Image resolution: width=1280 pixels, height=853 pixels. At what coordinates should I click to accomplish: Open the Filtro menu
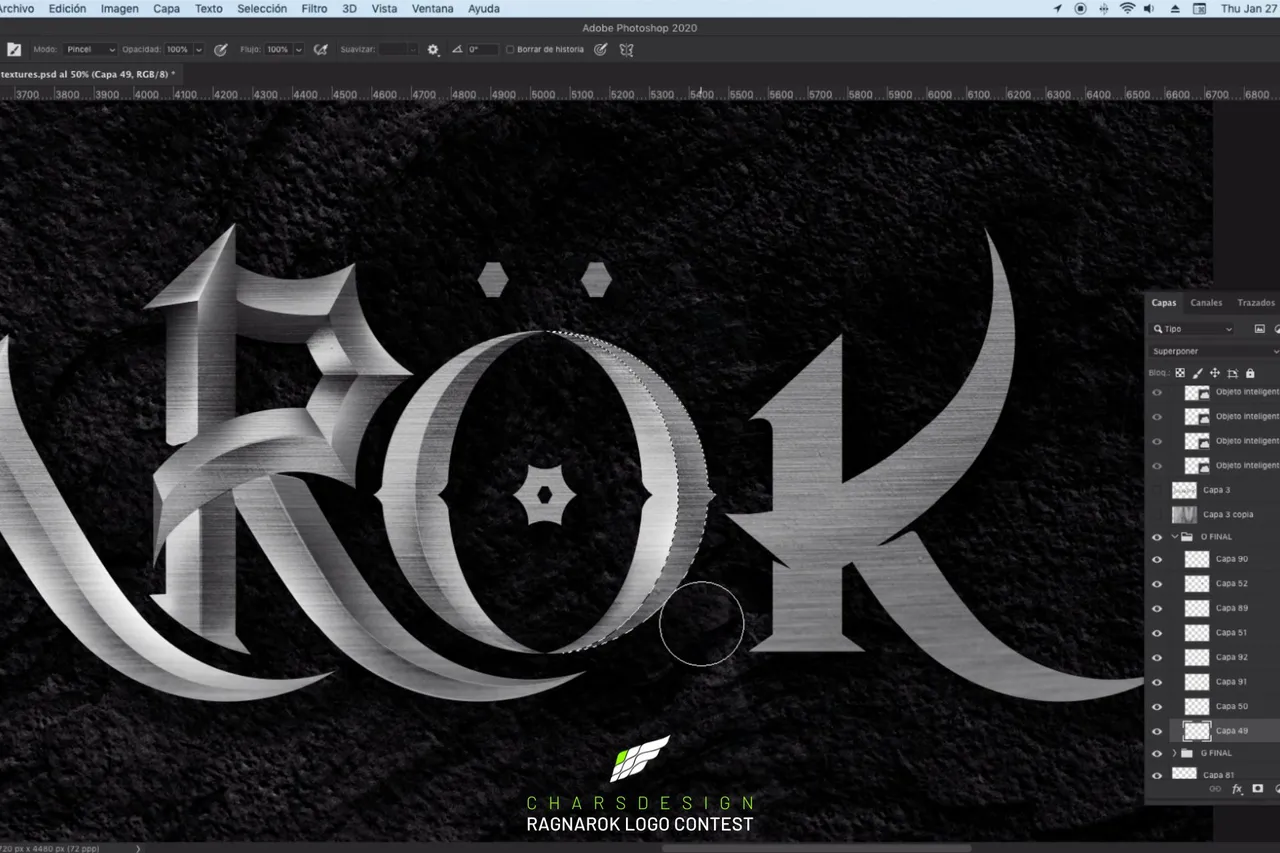(314, 8)
